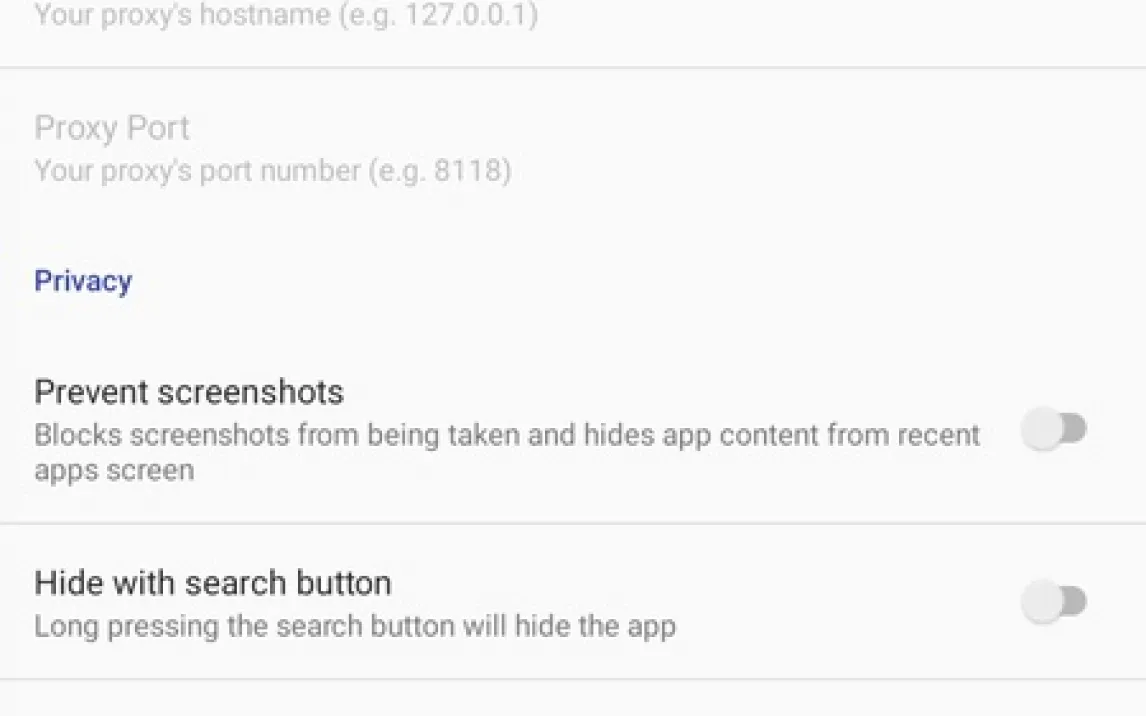The width and height of the screenshot is (1146, 716).
Task: Click the "e.g. 8118" port example text
Action: tap(440, 171)
